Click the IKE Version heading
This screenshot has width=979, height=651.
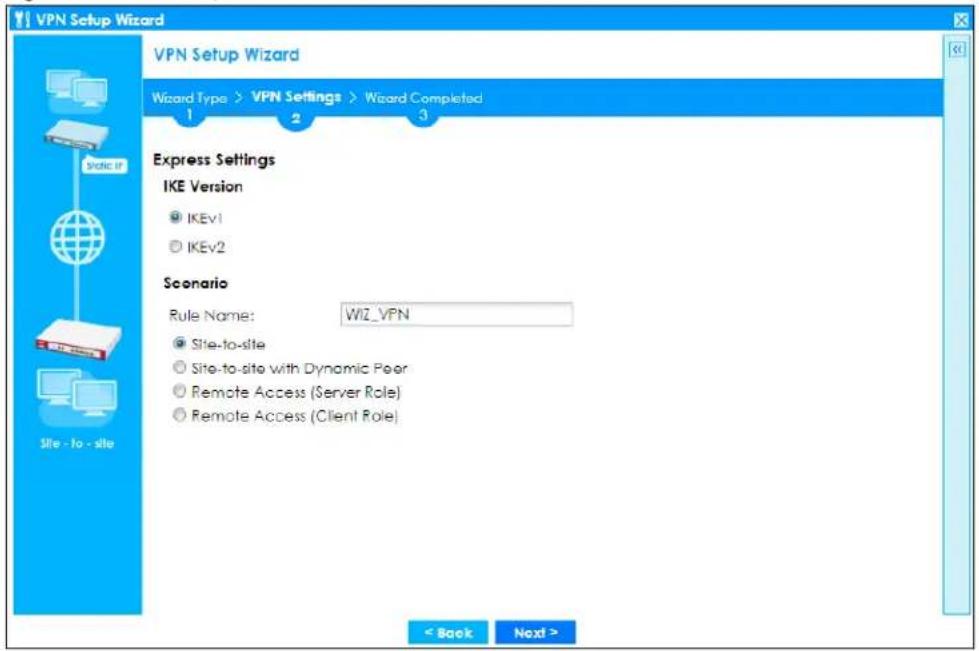(203, 186)
